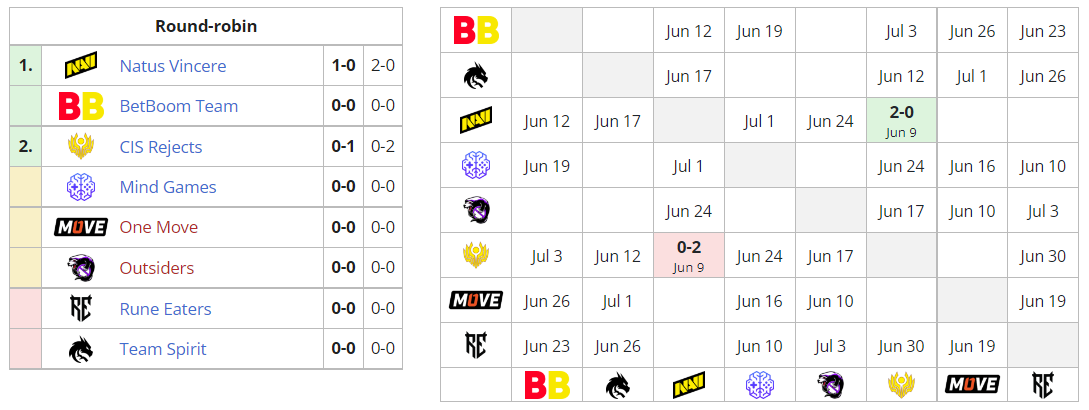This screenshot has height=410, width=1089.
Task: Click Mind Games logo in standings list
Action: pyautogui.click(x=80, y=187)
